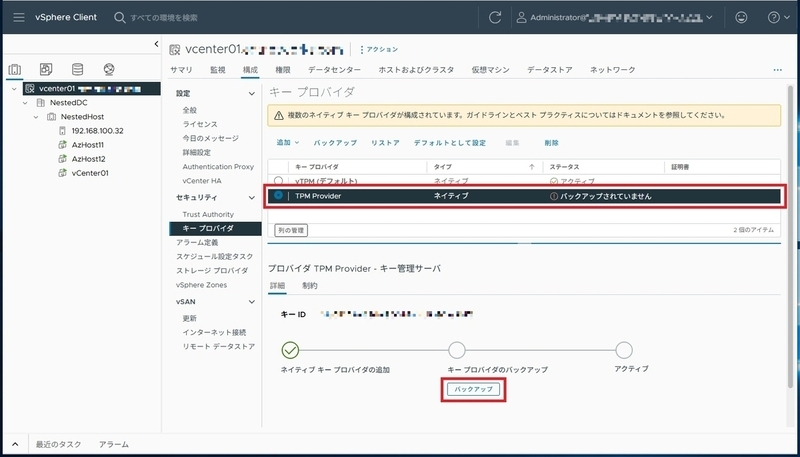The width and height of the screenshot is (800, 457).
Task: Select the TPM Provider radio button
Action: click(279, 196)
